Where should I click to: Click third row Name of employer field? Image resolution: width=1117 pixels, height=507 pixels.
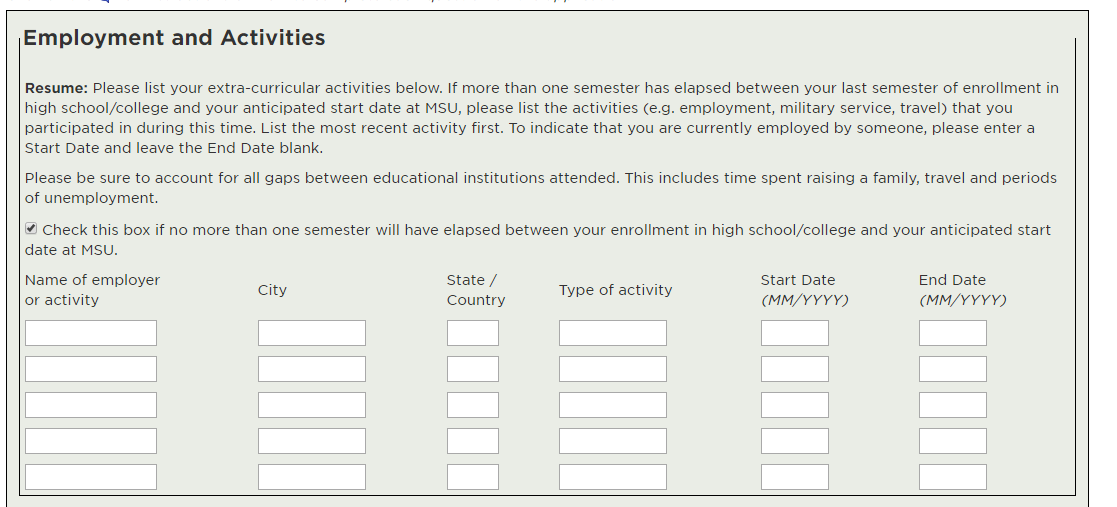[x=91, y=405]
